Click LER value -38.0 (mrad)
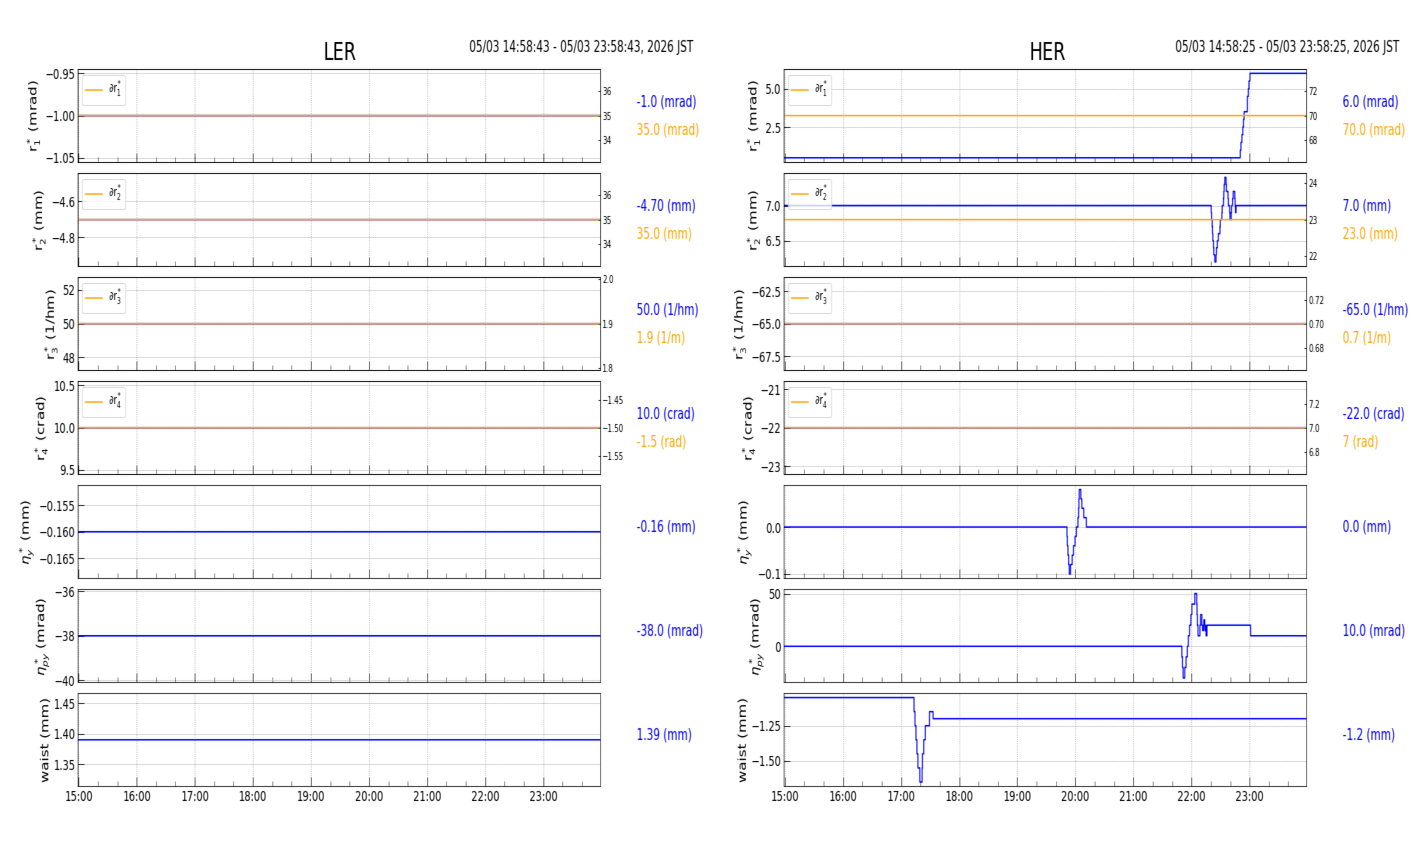The width and height of the screenshot is (1412, 864). [x=669, y=631]
